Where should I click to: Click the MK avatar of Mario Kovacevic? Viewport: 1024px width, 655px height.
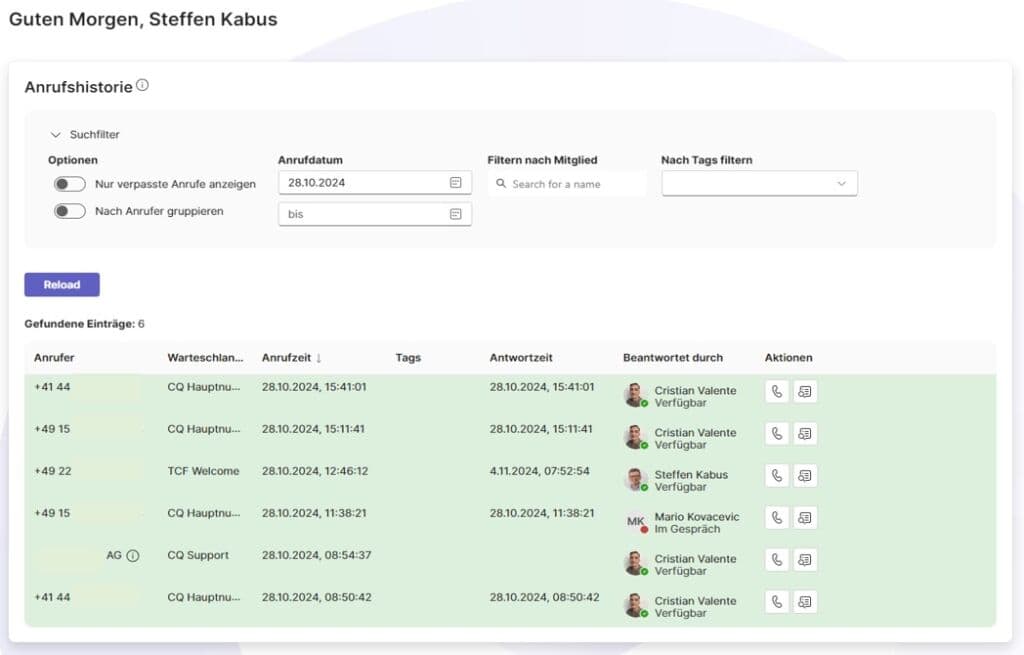coord(635,522)
